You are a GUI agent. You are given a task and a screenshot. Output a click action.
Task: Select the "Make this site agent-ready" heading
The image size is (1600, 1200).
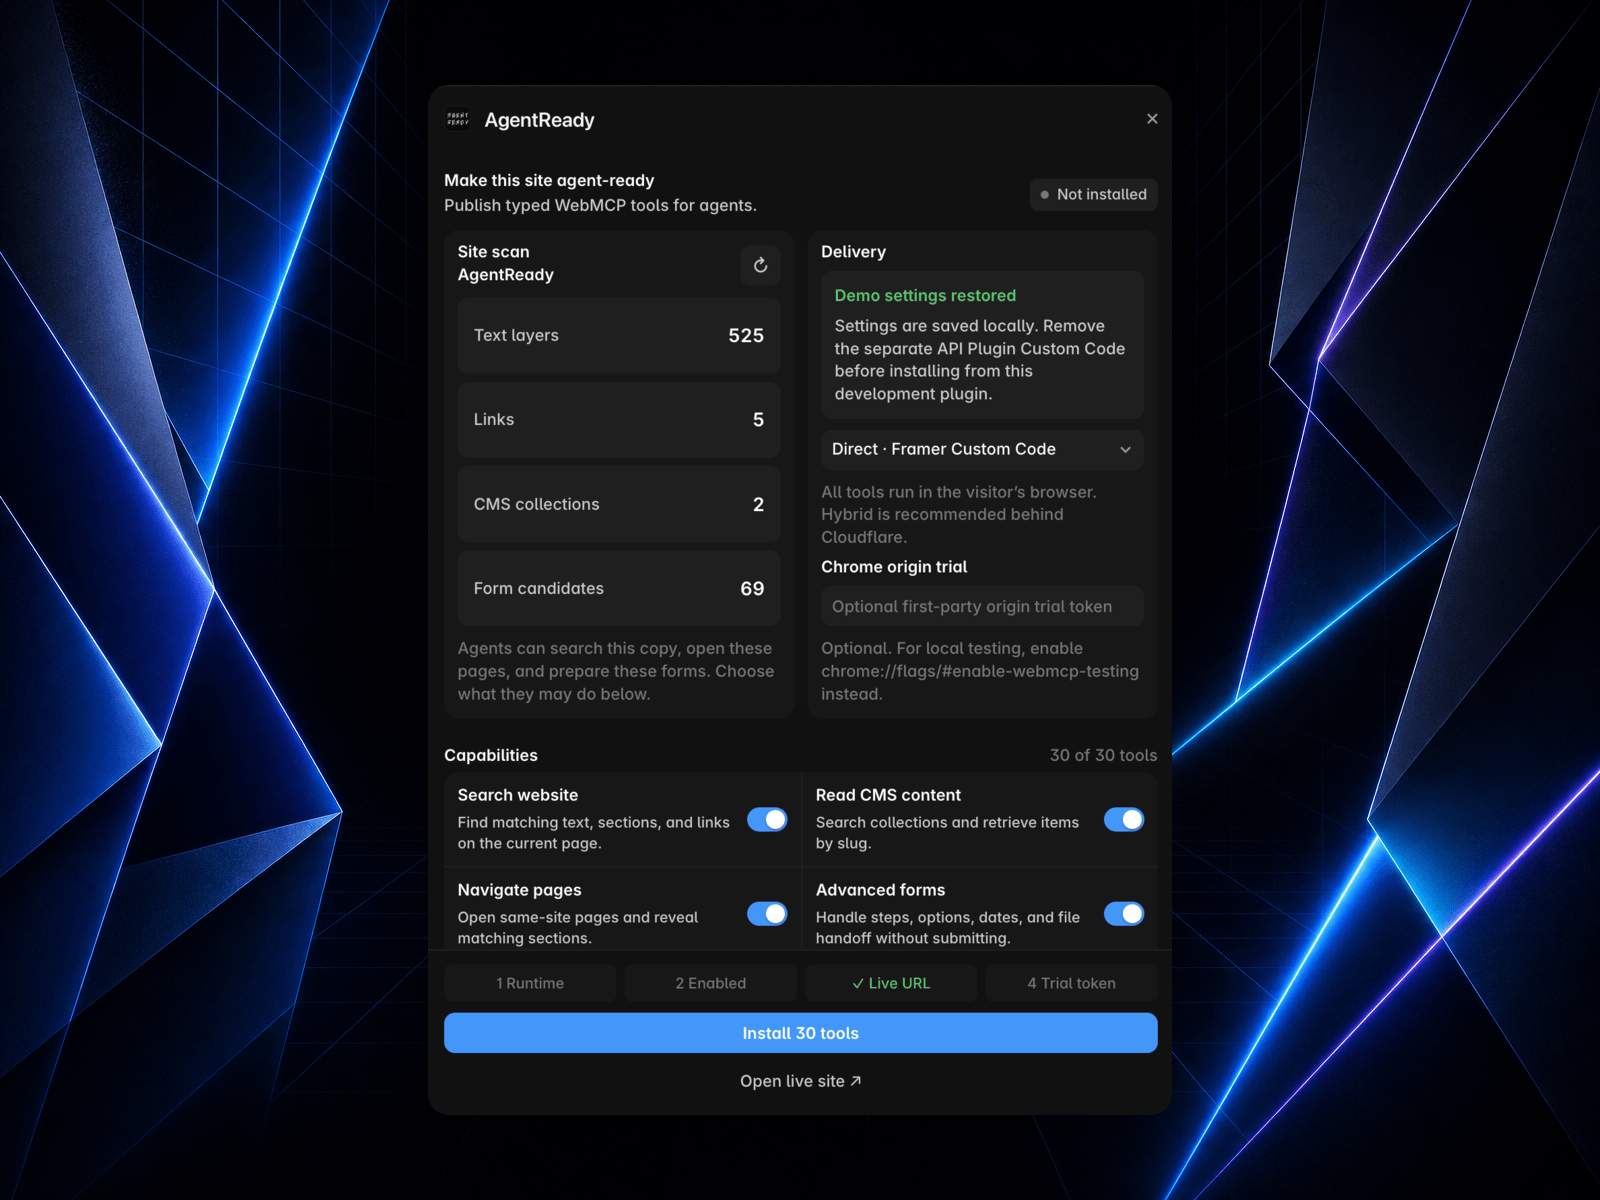coord(549,180)
